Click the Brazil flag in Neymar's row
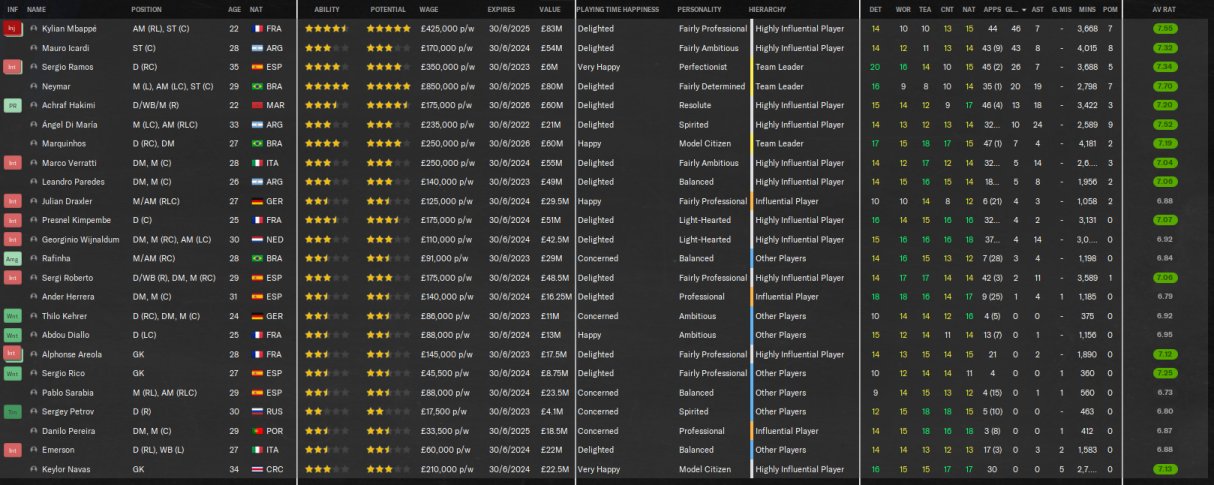This screenshot has width=1214, height=485. (257, 86)
